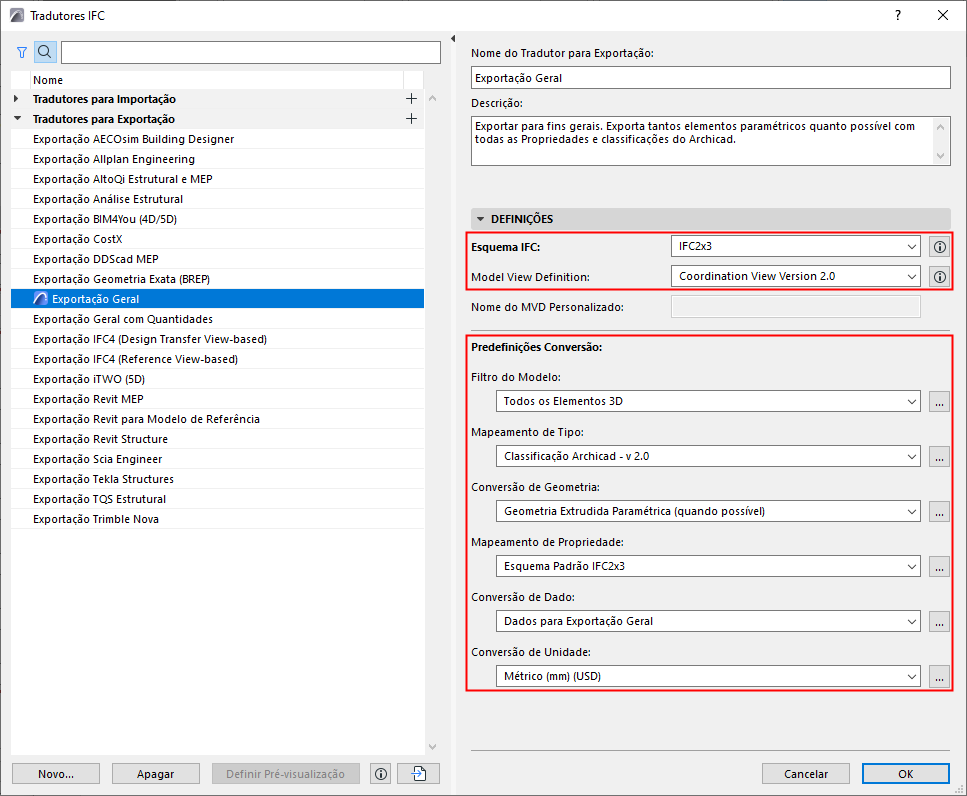Open the Mapeamento de Tipo dropdown
Image resolution: width=967 pixels, height=796 pixels.
pos(708,456)
